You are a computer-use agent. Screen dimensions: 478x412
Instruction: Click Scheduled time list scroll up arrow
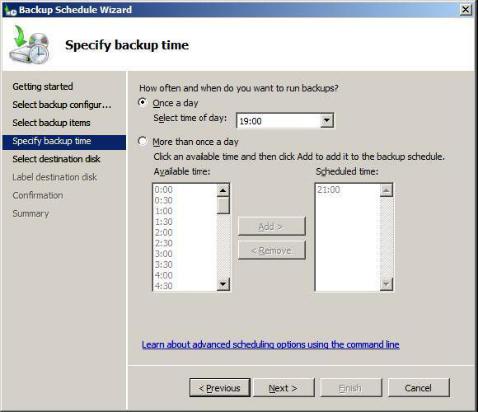[386, 190]
